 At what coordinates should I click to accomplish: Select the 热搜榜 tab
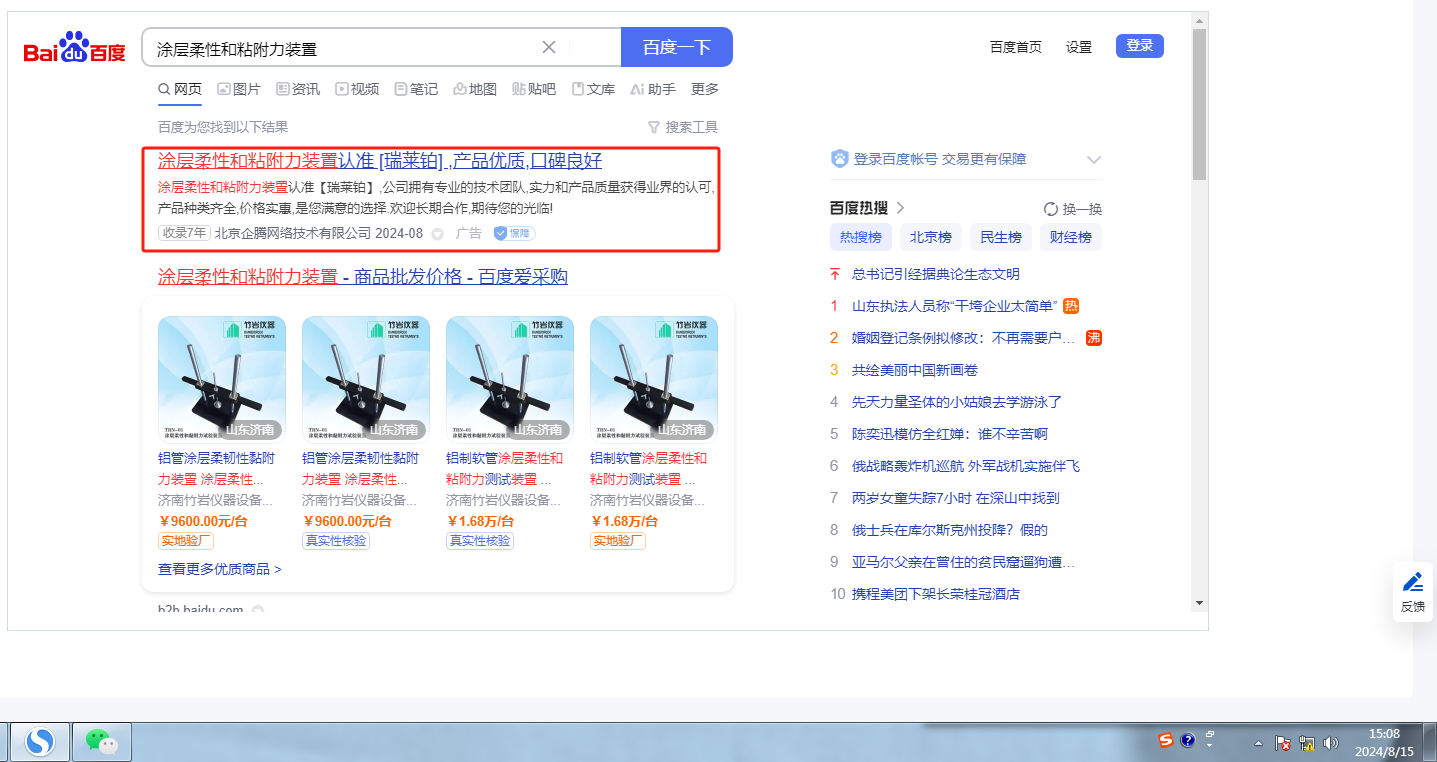tap(861, 237)
